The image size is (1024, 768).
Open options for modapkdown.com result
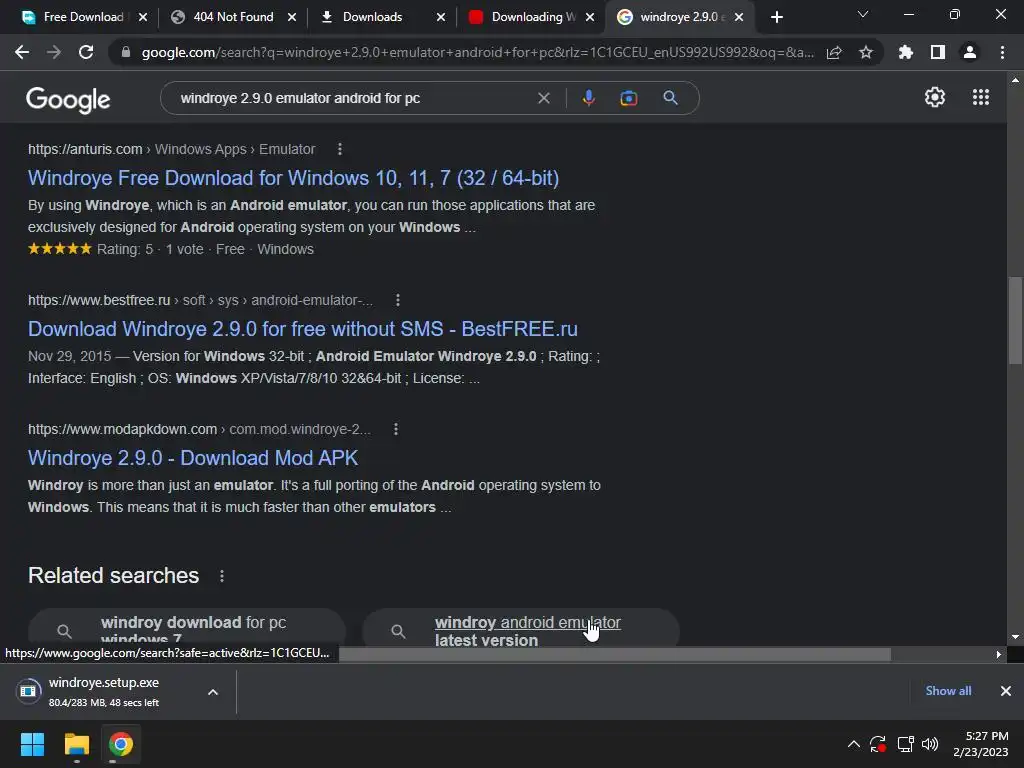tap(396, 429)
